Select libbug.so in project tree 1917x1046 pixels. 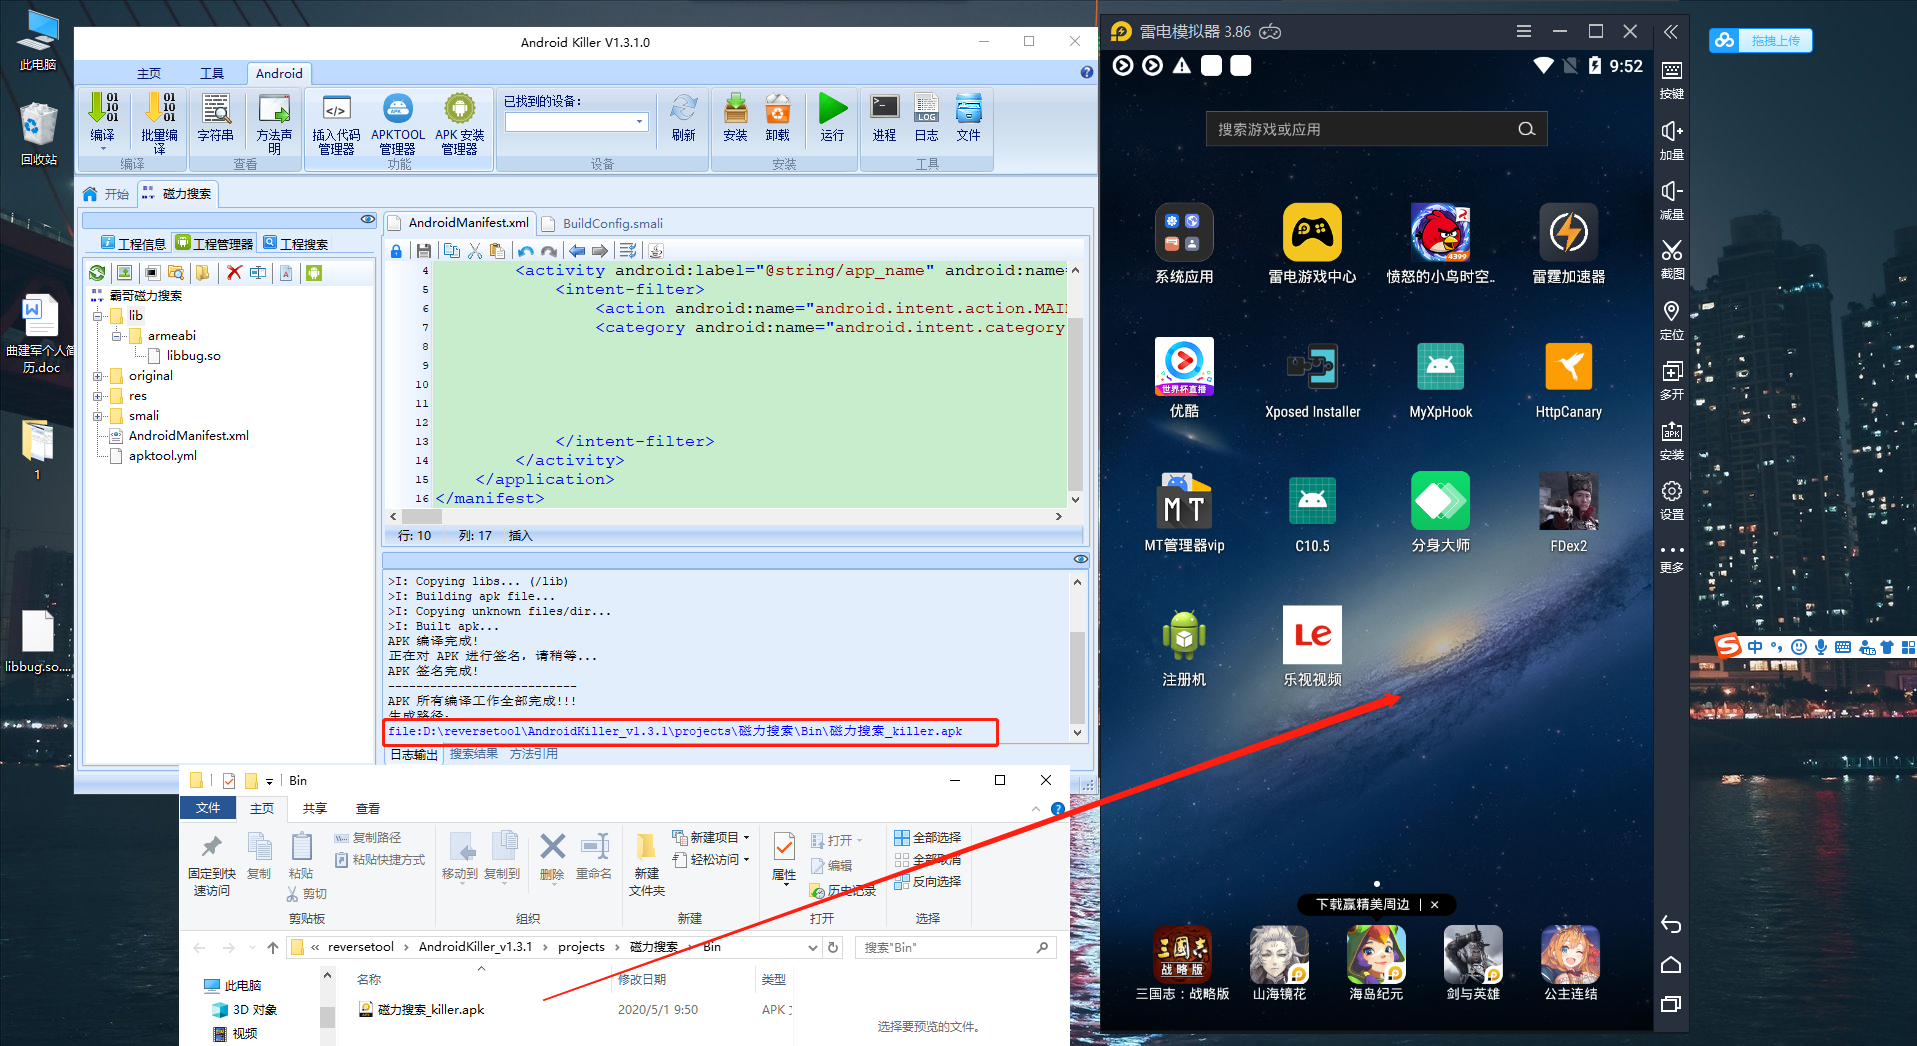[185, 356]
